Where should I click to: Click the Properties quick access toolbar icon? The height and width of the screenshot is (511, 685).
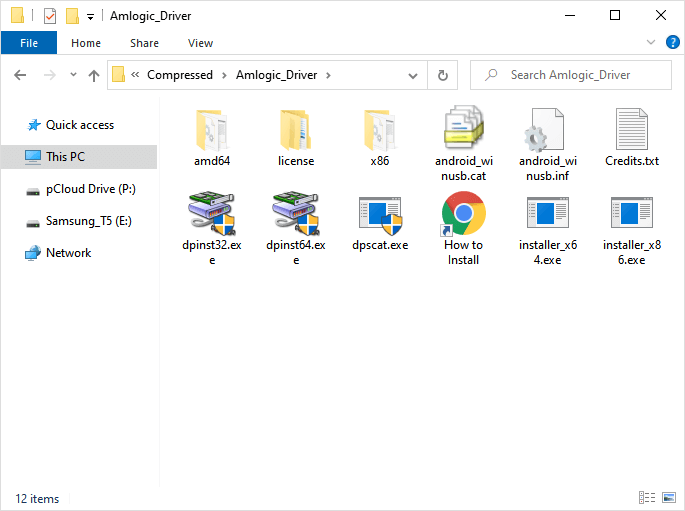tap(50, 16)
